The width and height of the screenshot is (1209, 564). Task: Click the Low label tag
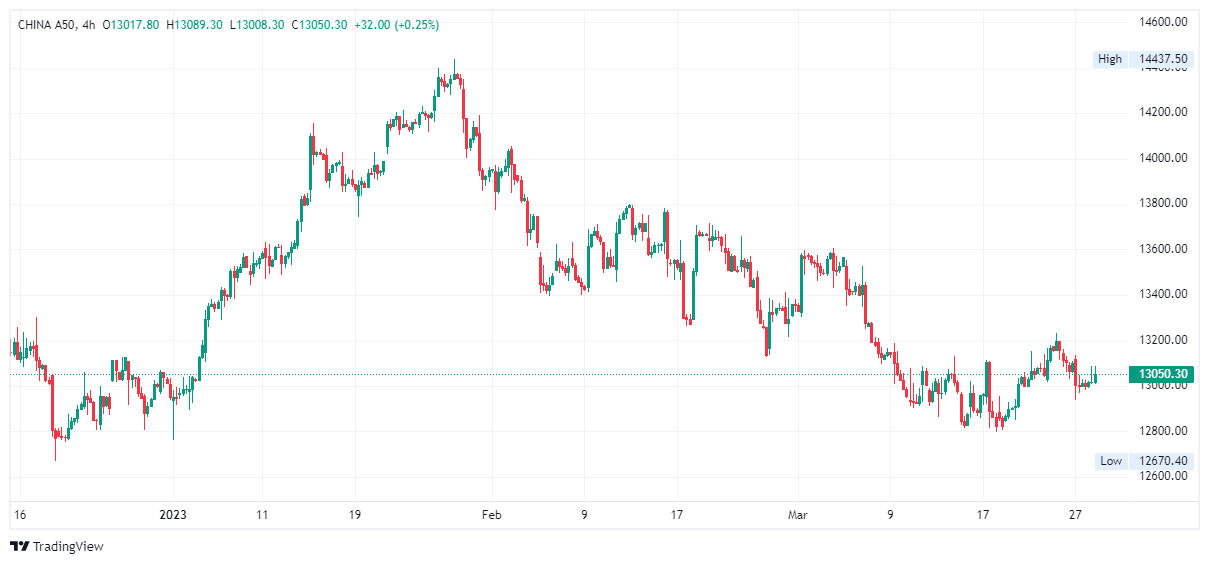click(x=1111, y=461)
